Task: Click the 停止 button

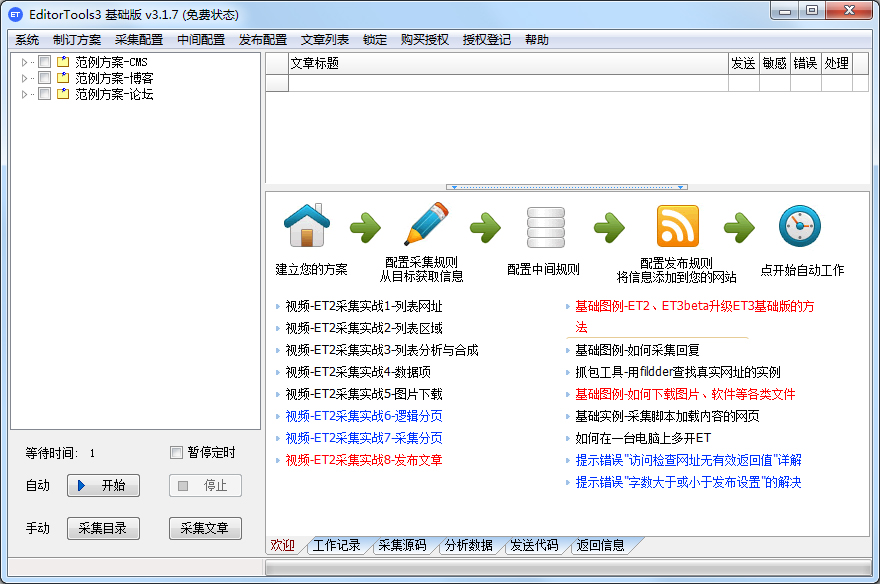Action: [x=205, y=485]
